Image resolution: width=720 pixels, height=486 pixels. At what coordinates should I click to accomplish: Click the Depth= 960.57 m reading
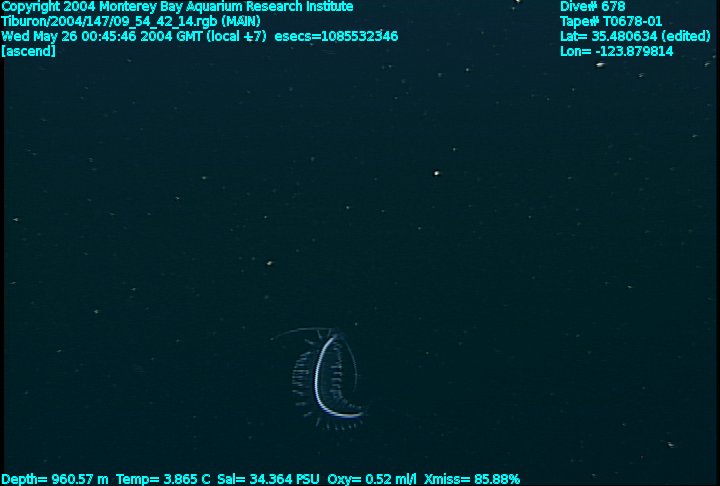pyautogui.click(x=55, y=479)
